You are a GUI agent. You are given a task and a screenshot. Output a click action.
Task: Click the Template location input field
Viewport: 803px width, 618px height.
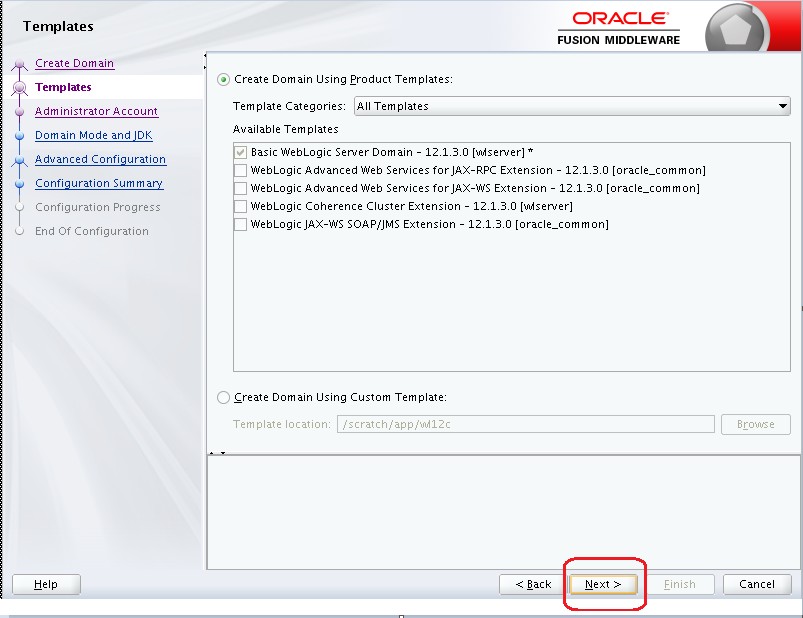click(525, 424)
